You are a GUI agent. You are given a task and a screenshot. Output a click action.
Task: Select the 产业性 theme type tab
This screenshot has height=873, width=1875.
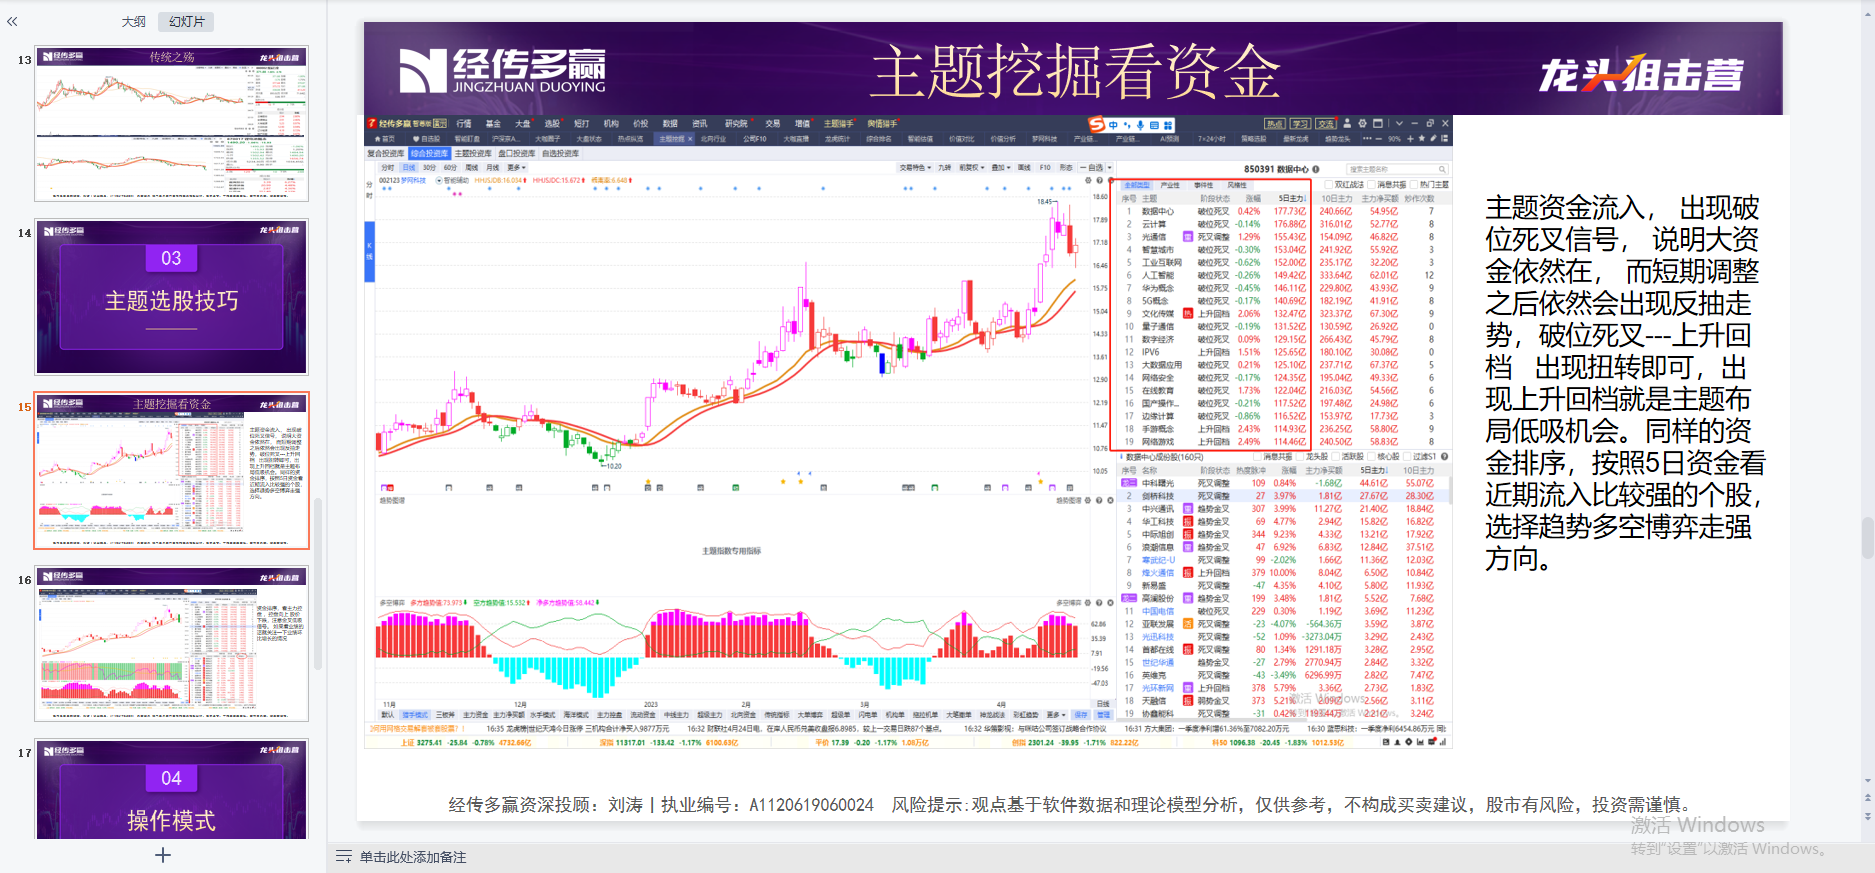click(1170, 185)
